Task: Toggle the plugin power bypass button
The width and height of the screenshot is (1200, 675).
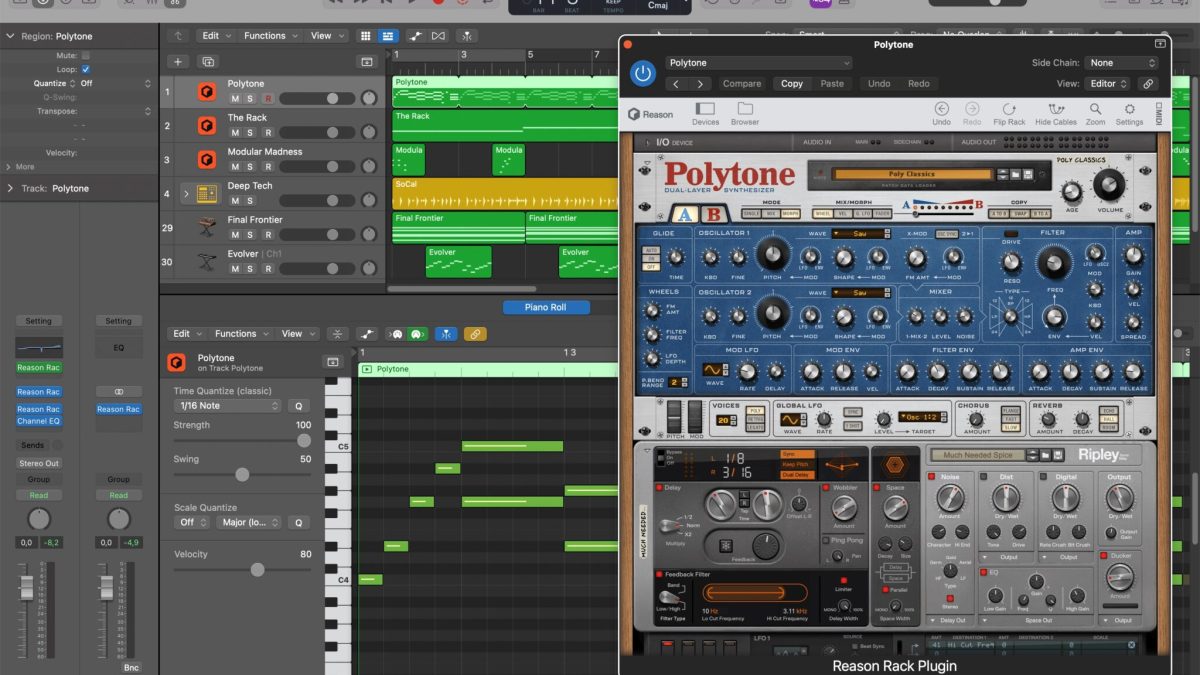Action: coord(642,72)
